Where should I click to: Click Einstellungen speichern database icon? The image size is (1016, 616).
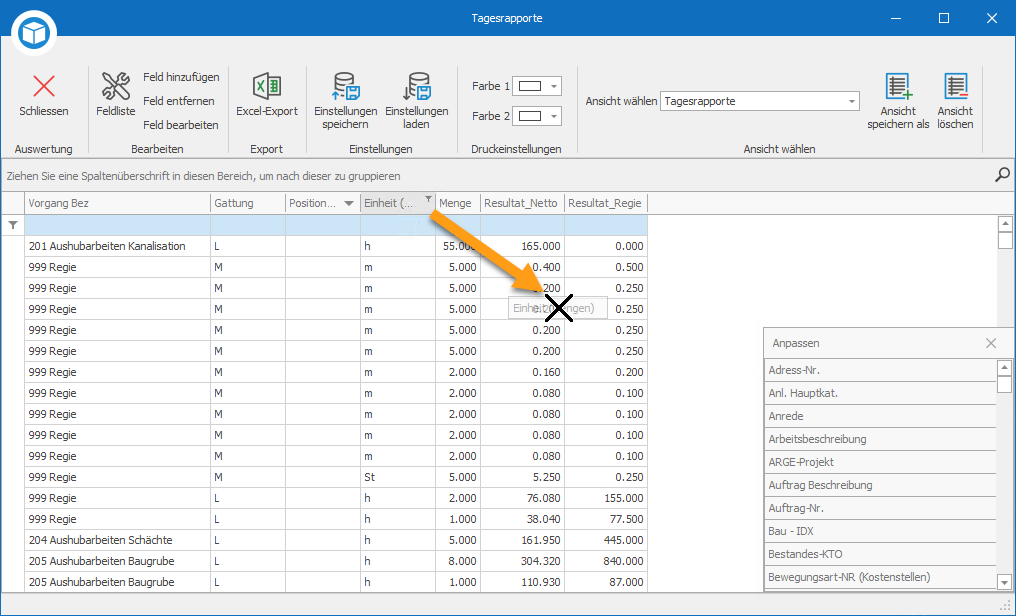click(345, 86)
